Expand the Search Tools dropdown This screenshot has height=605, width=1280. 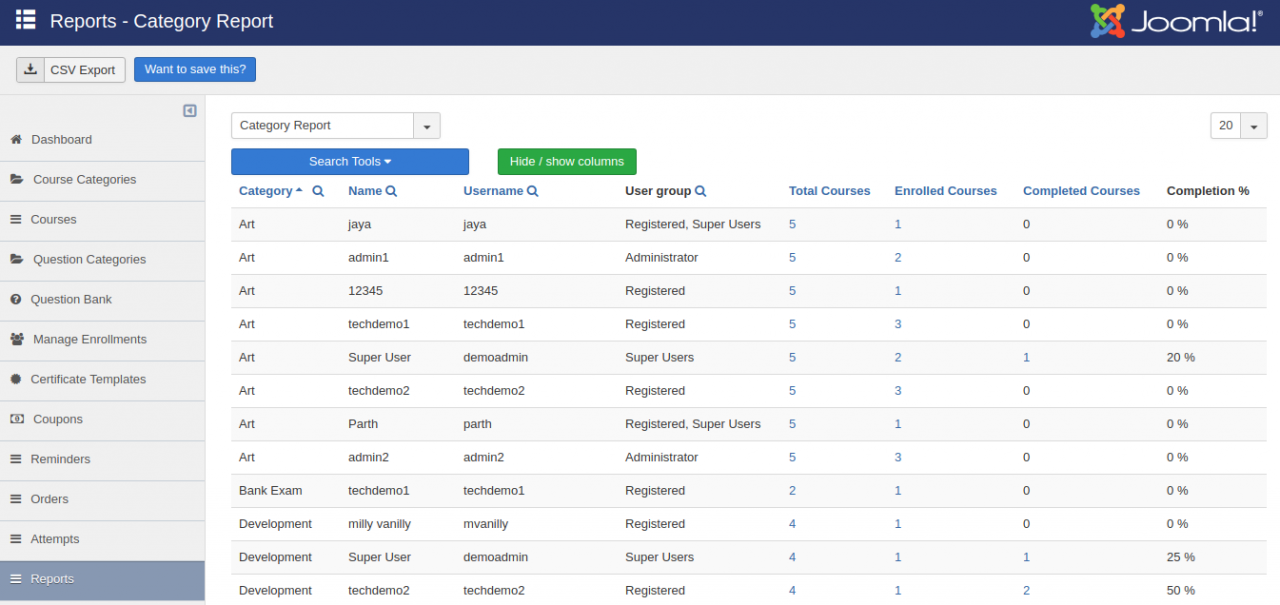click(x=349, y=162)
